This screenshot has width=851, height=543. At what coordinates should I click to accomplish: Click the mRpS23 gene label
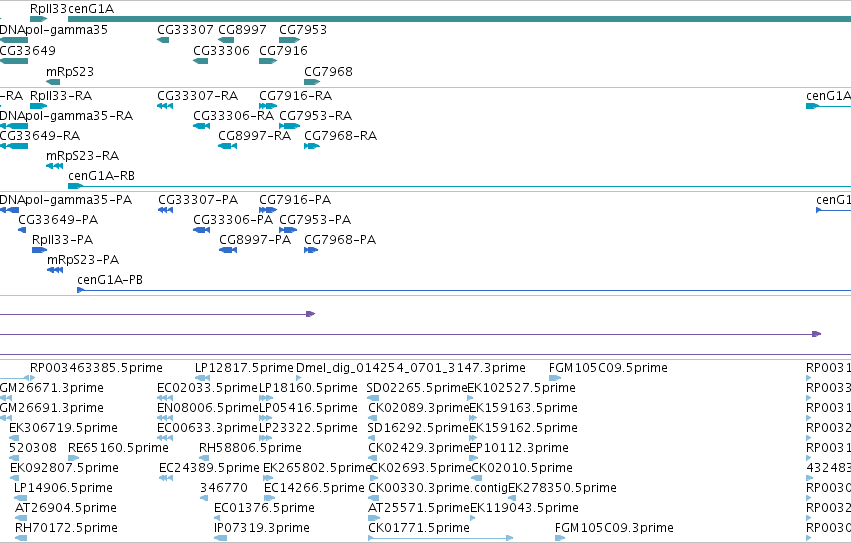pos(70,72)
